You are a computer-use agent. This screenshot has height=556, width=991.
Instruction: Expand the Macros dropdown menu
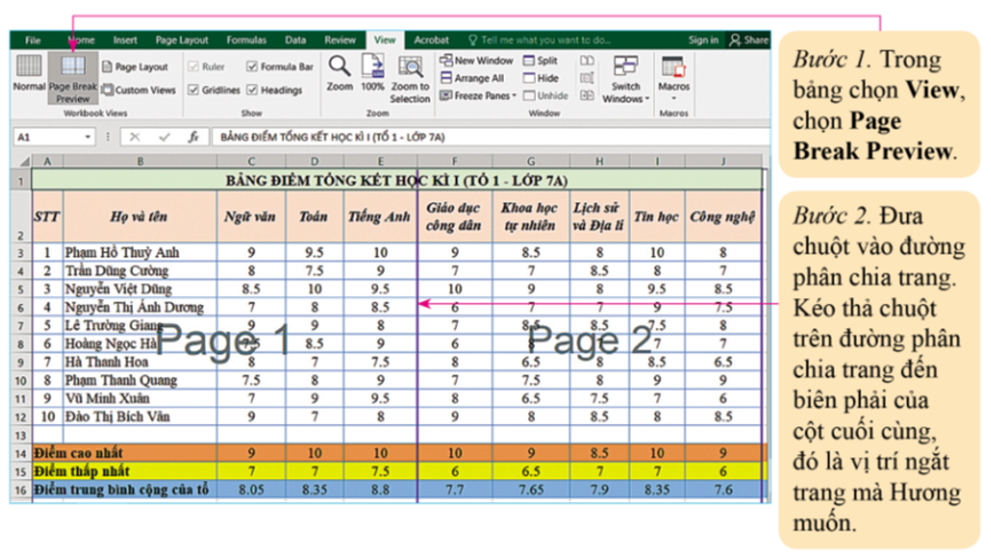click(674, 78)
